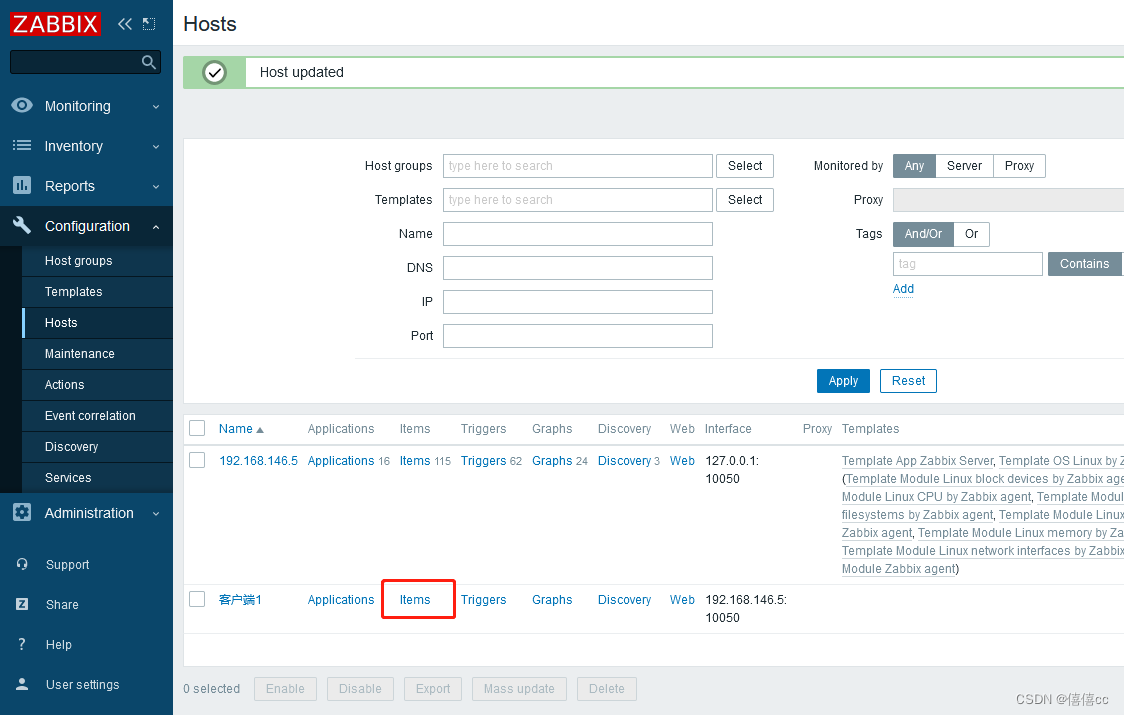Set Monitored by to Server
Viewport: 1124px width, 715px height.
coord(964,166)
